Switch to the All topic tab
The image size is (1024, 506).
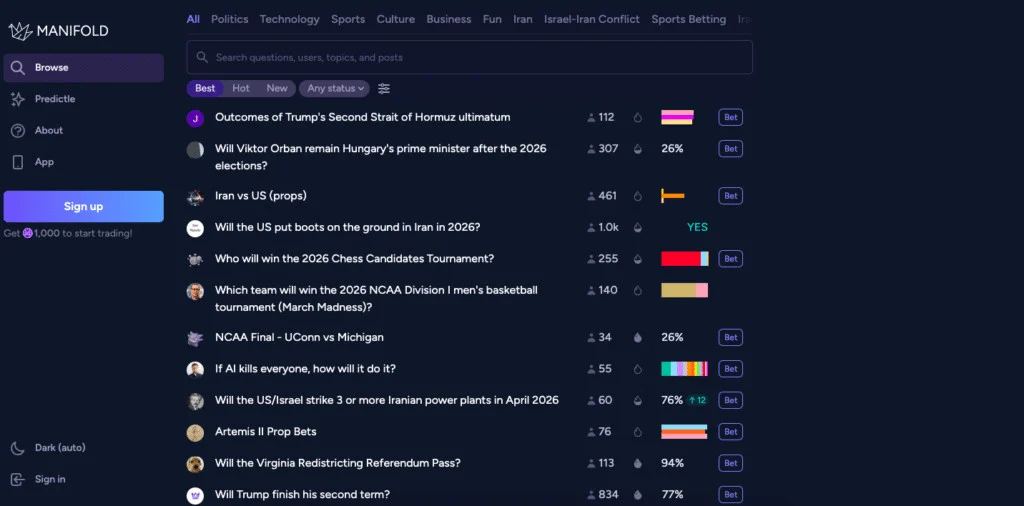(193, 20)
